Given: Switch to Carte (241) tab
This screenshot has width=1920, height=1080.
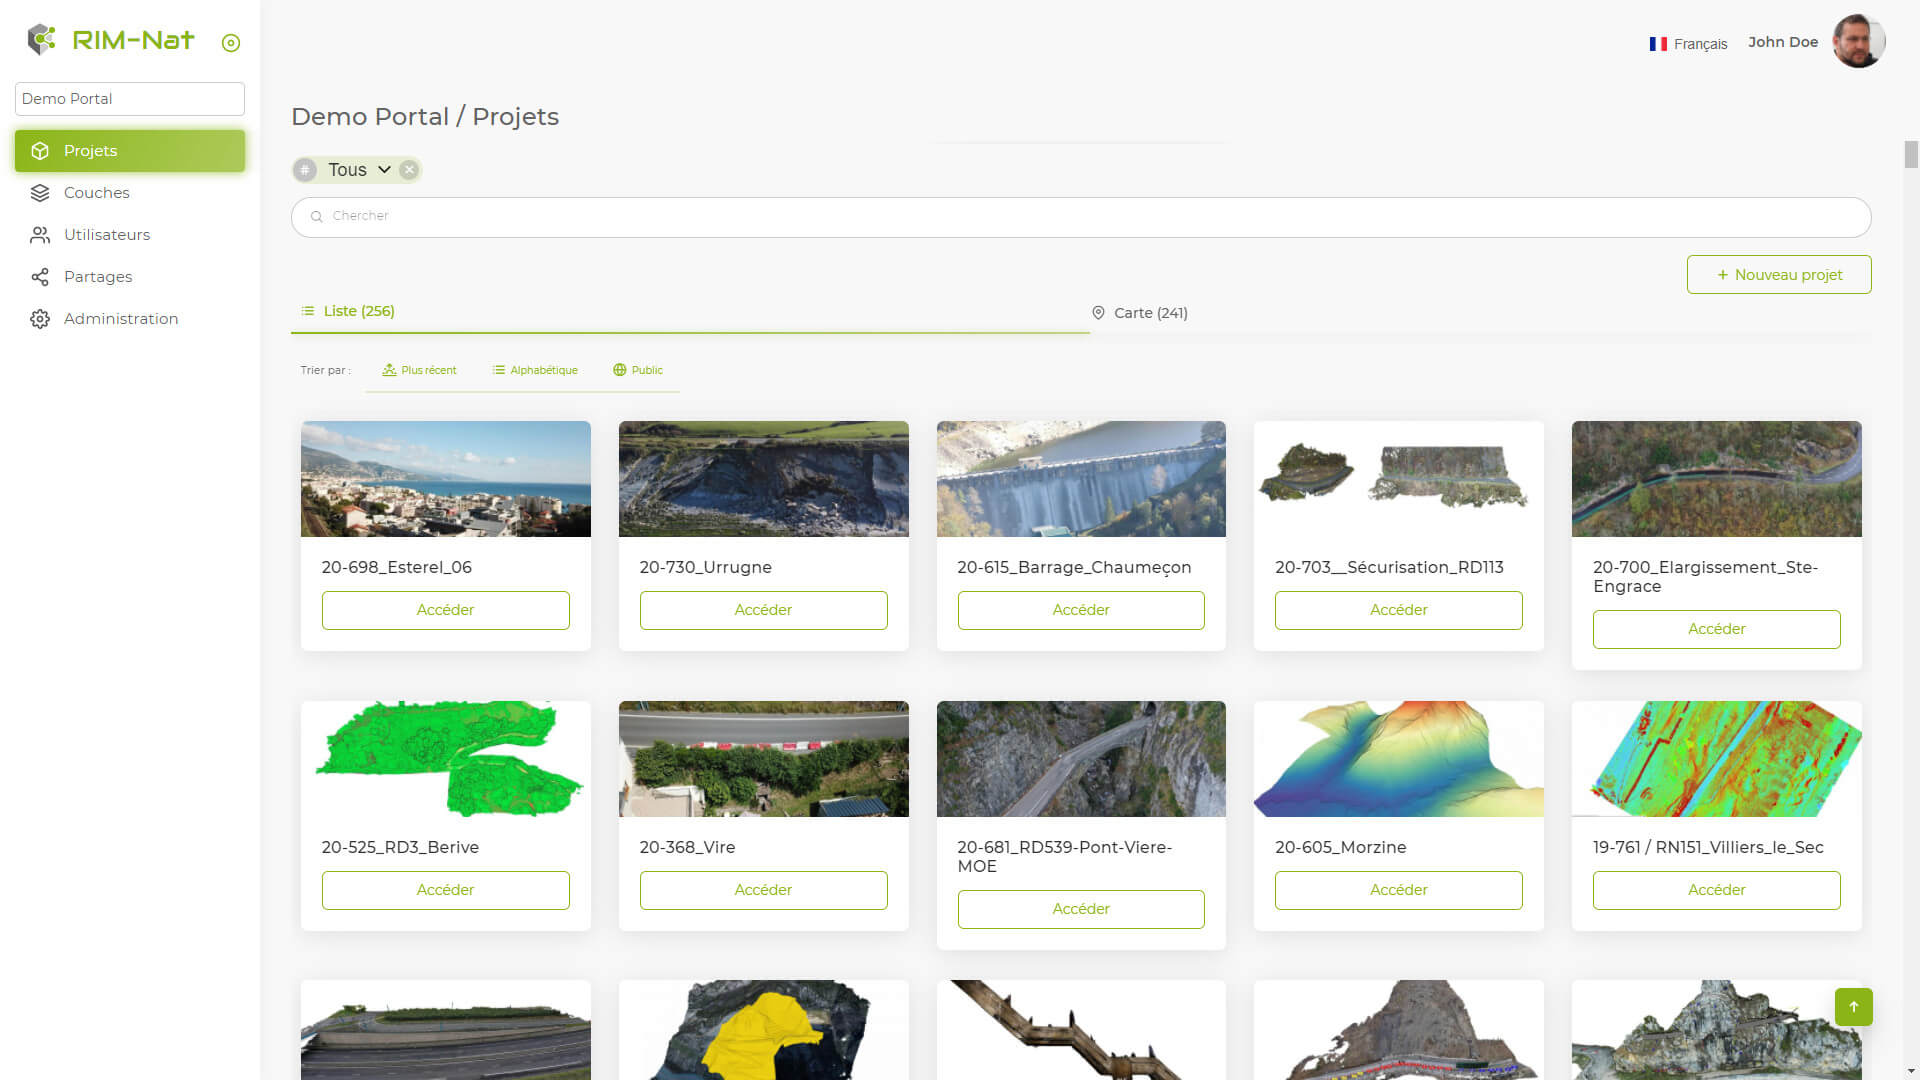Looking at the screenshot, I should point(1140,313).
